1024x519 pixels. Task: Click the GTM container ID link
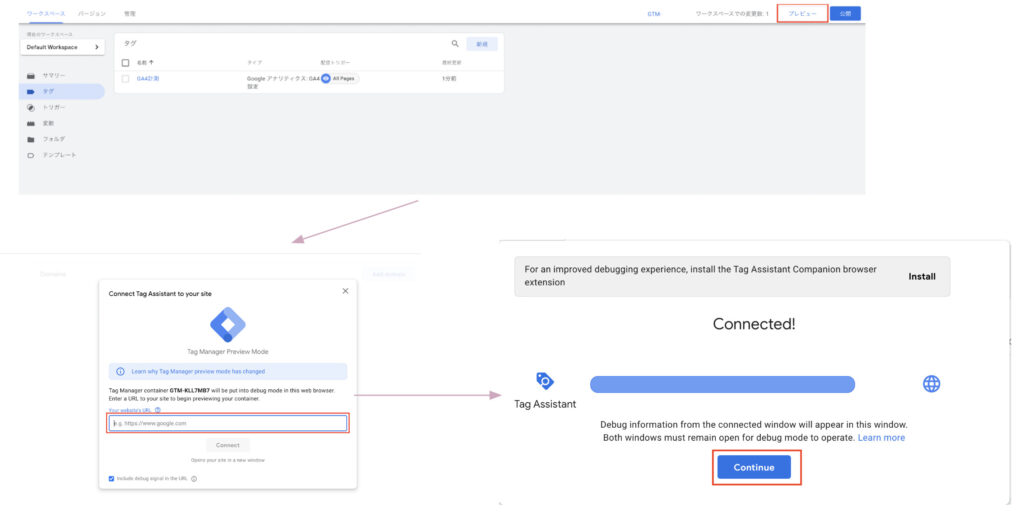653,14
